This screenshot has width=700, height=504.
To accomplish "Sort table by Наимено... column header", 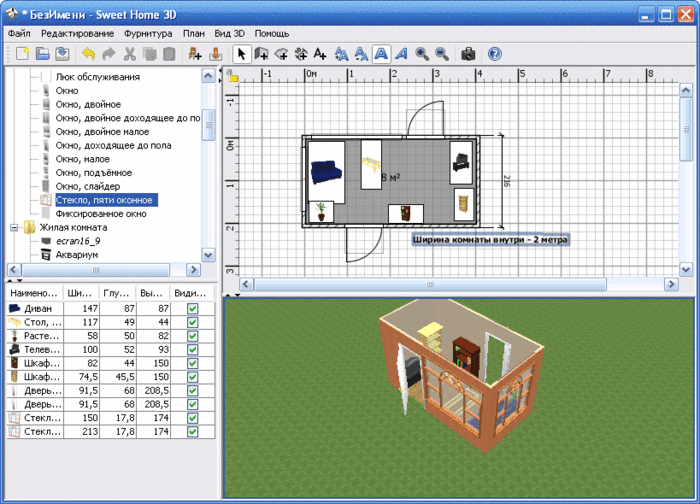I will click(34, 293).
